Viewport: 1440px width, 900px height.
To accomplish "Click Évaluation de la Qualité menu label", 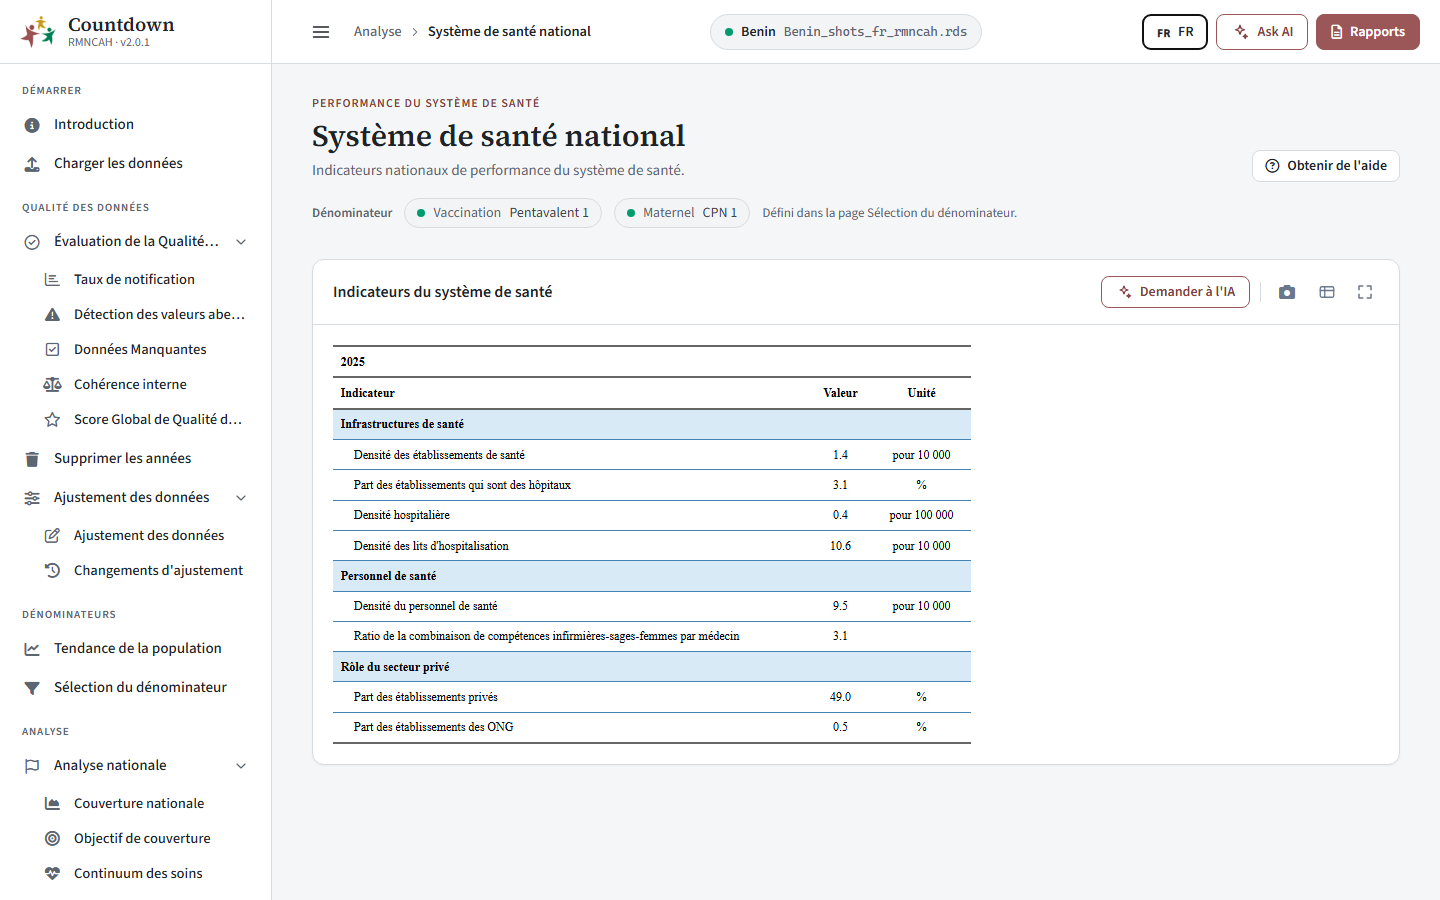I will 136,241.
